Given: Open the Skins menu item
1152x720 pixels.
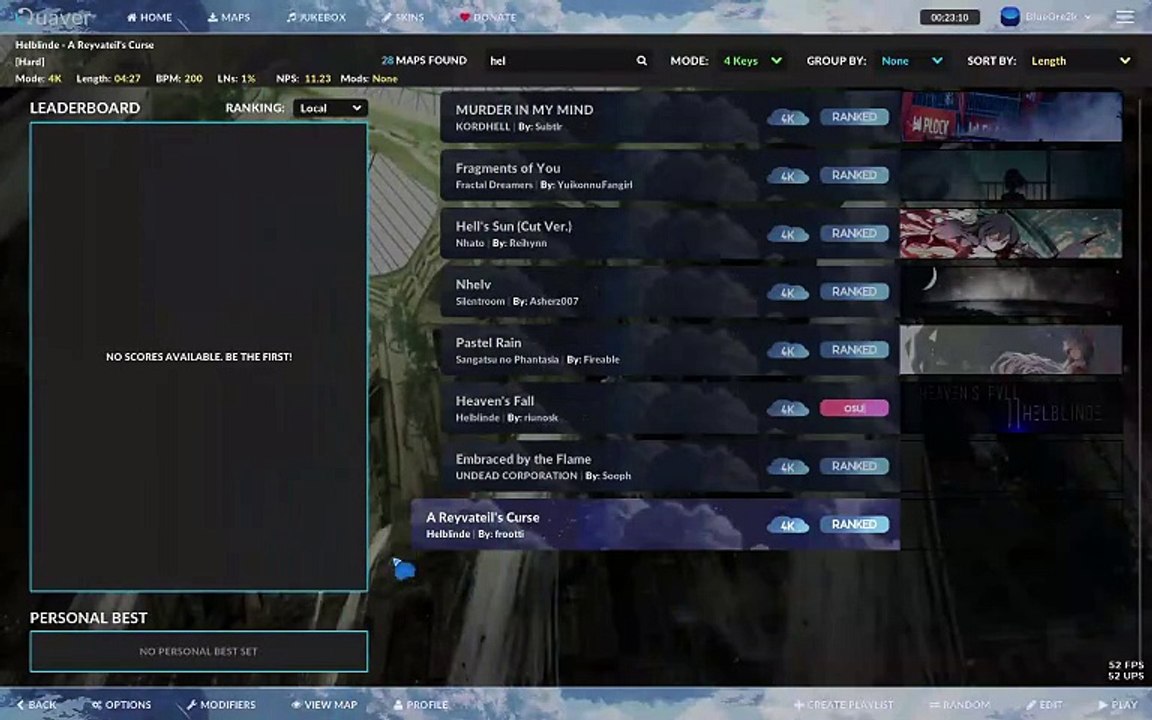Looking at the screenshot, I should (403, 17).
